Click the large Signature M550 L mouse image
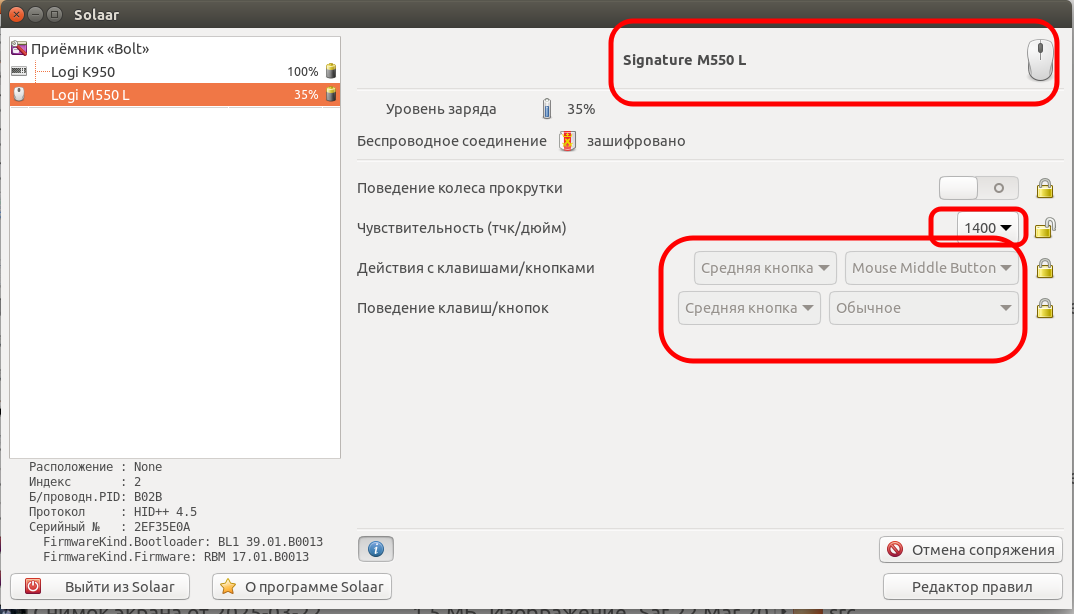This screenshot has width=1074, height=614. point(1040,60)
